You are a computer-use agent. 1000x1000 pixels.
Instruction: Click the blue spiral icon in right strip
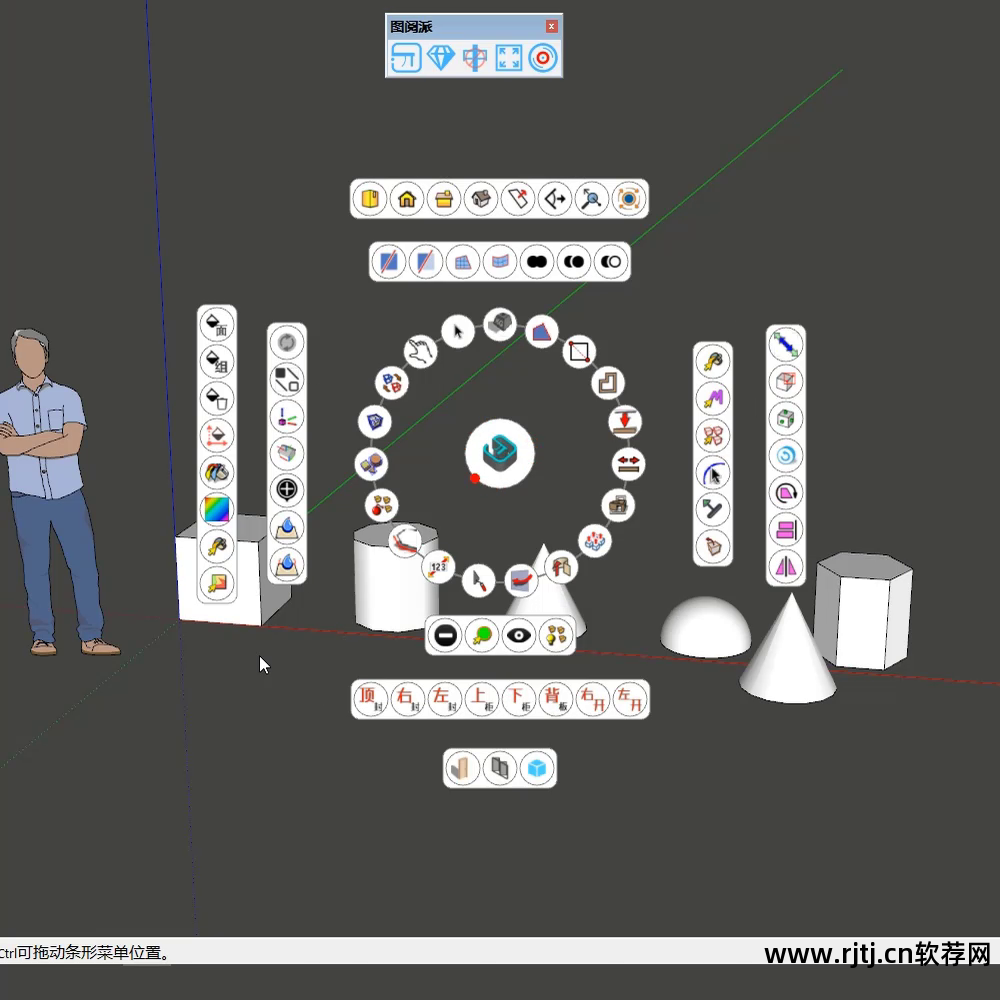pyautogui.click(x=785, y=455)
